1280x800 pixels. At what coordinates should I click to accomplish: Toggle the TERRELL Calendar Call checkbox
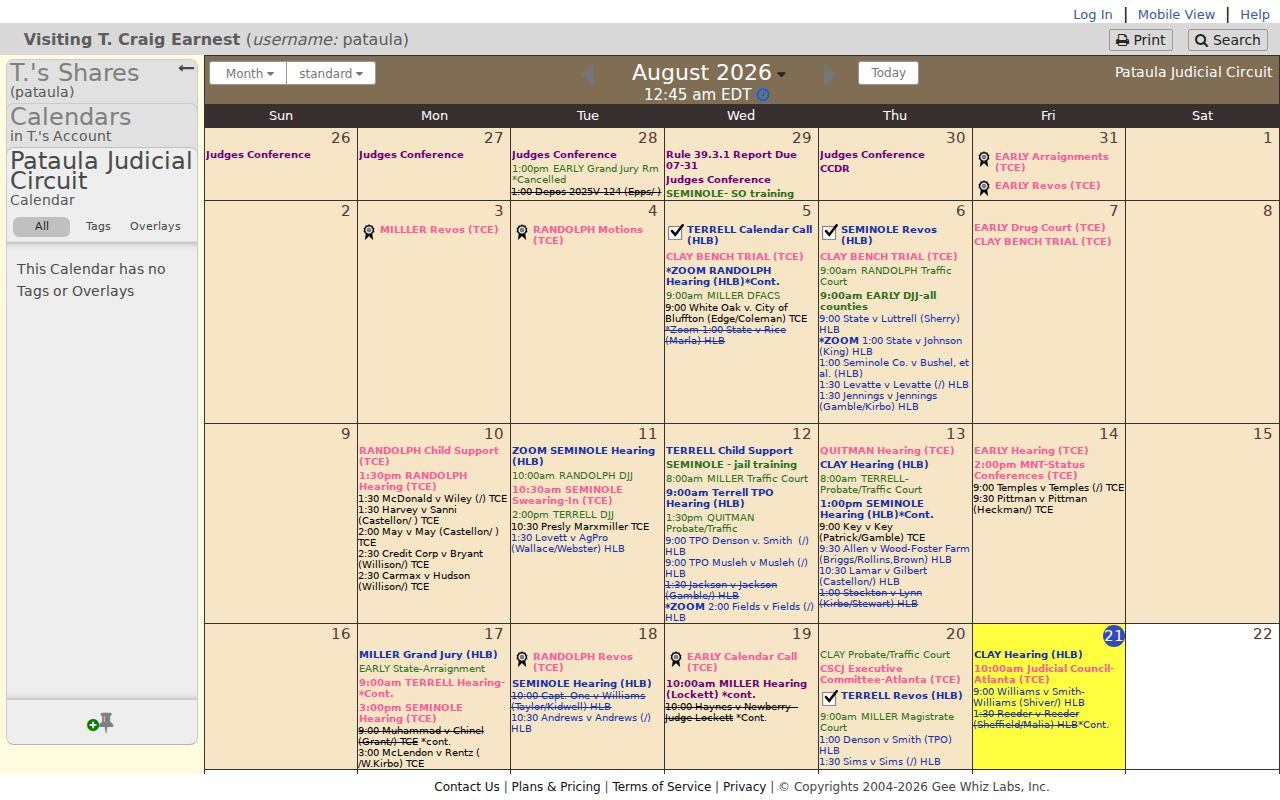(676, 232)
